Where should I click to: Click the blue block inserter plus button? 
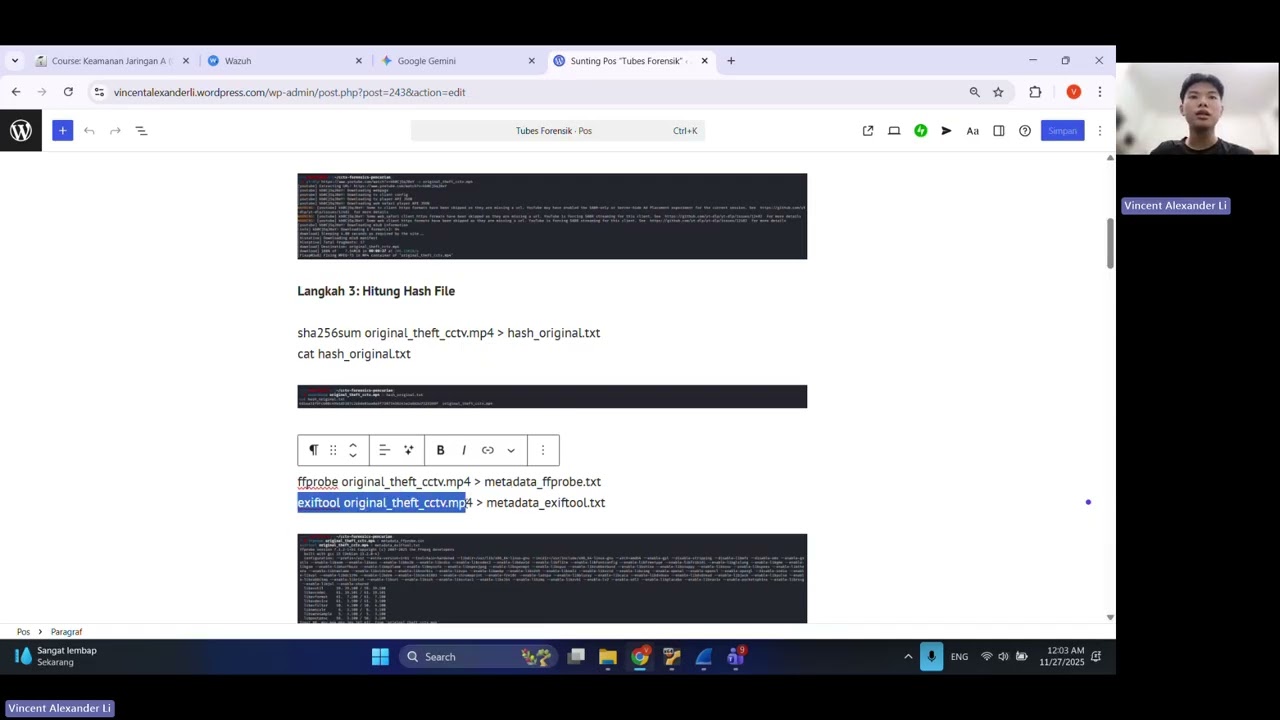click(62, 131)
